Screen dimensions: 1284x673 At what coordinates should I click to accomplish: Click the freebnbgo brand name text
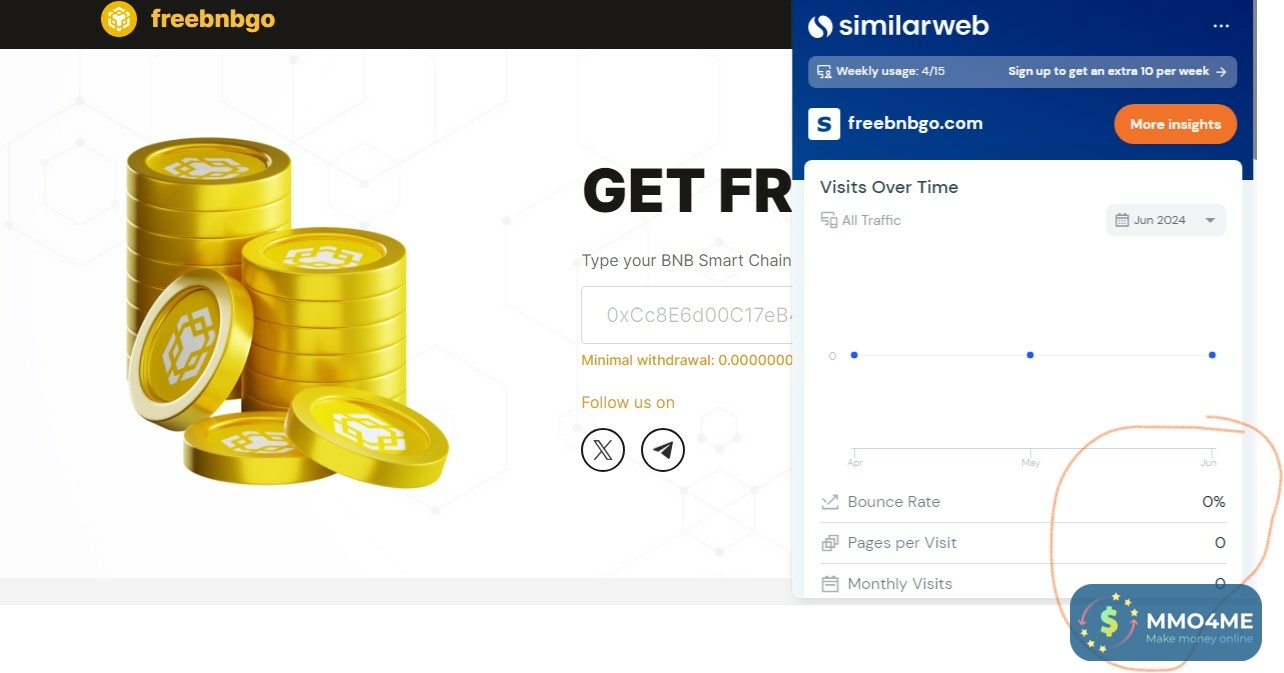212,19
